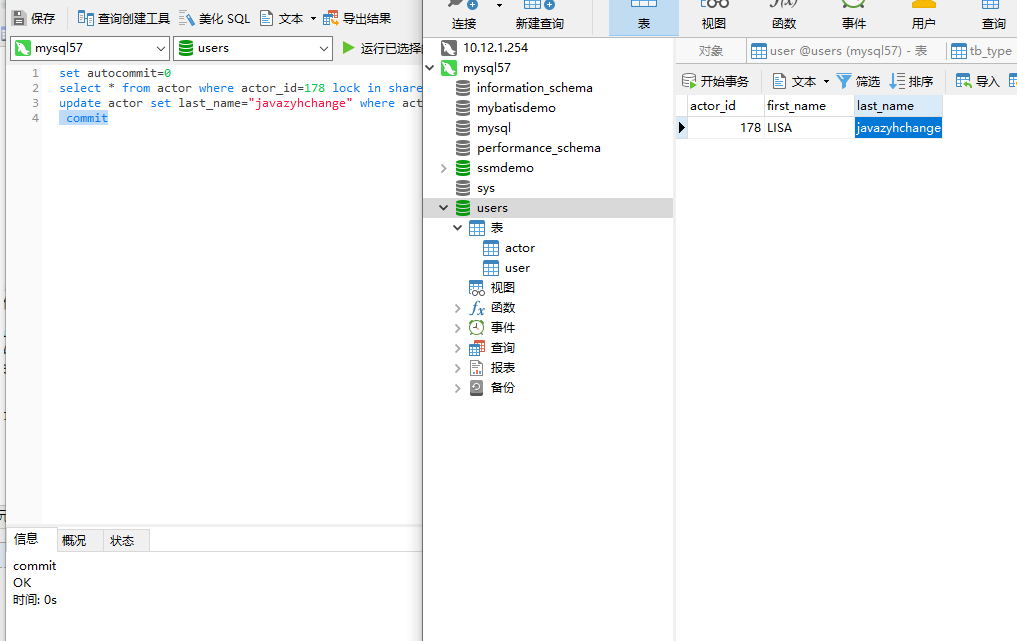Click New Query (新建查询) button
Screen dimensions: 1017x641
coord(540,16)
